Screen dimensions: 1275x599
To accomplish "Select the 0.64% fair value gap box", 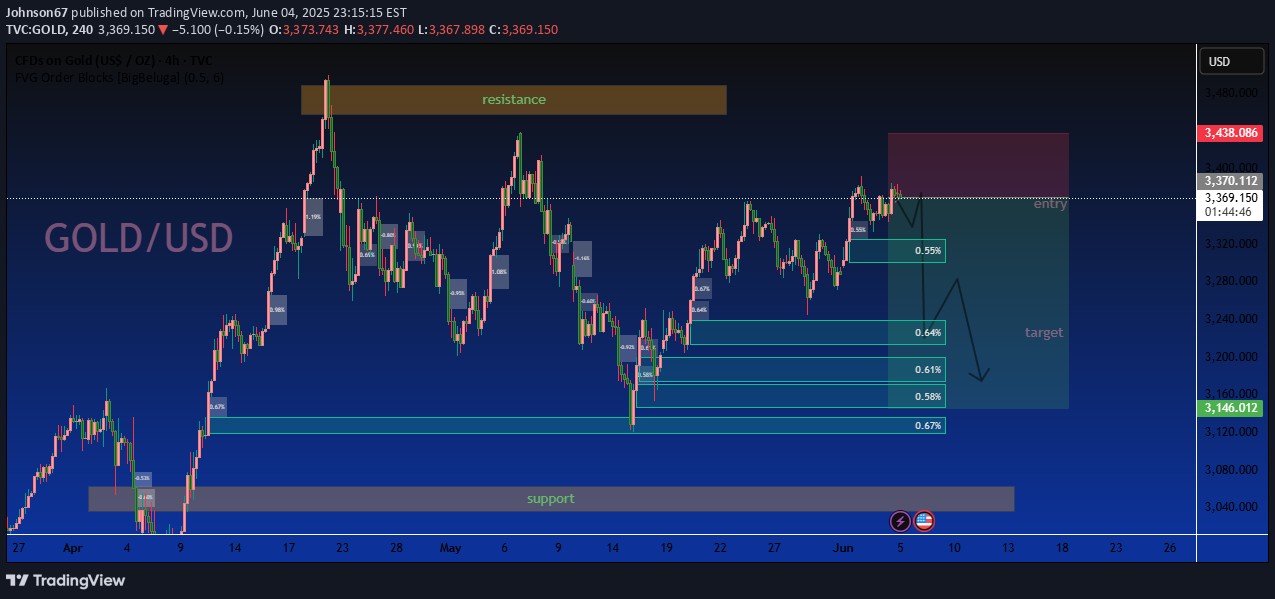I will pos(816,332).
